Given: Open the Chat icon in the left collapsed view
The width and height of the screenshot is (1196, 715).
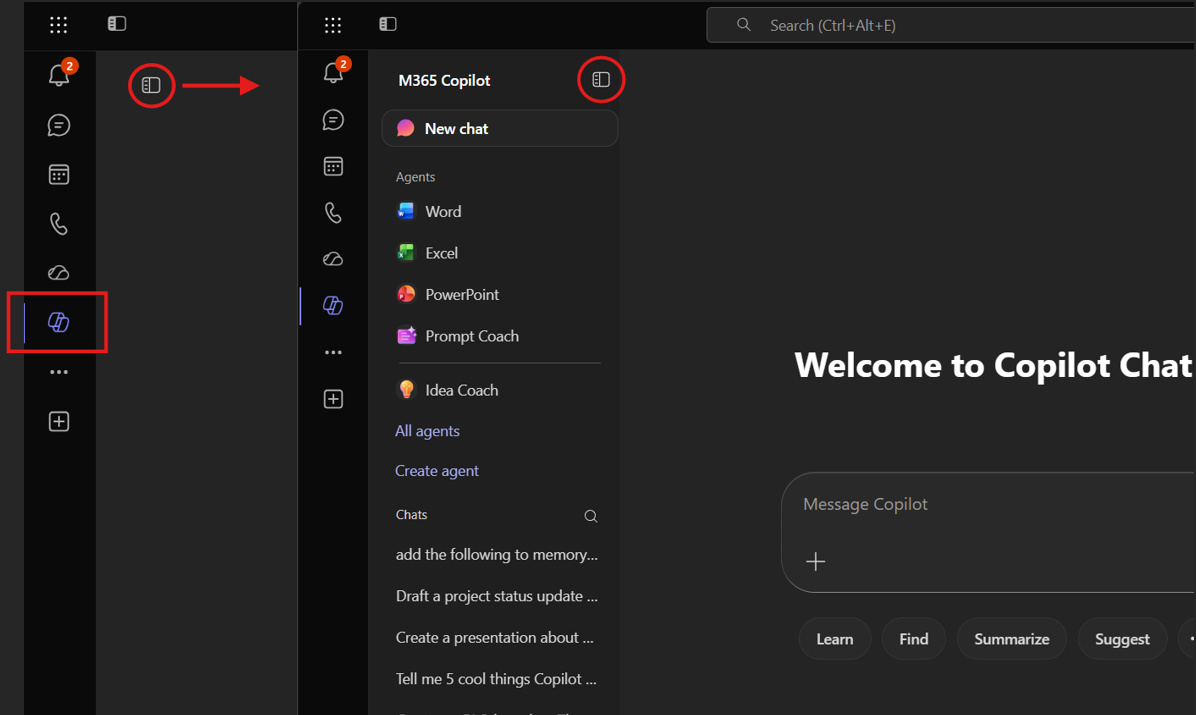Looking at the screenshot, I should point(59,125).
